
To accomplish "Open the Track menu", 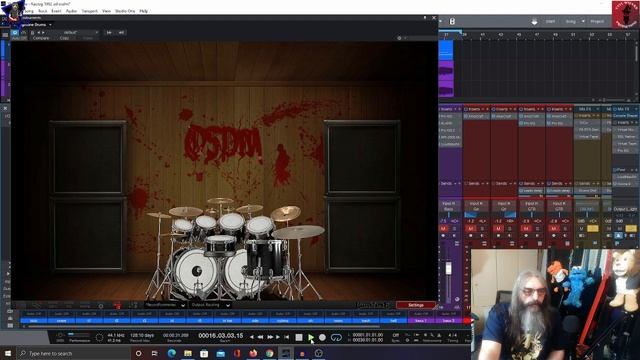I will pyautogui.click(x=43, y=11).
